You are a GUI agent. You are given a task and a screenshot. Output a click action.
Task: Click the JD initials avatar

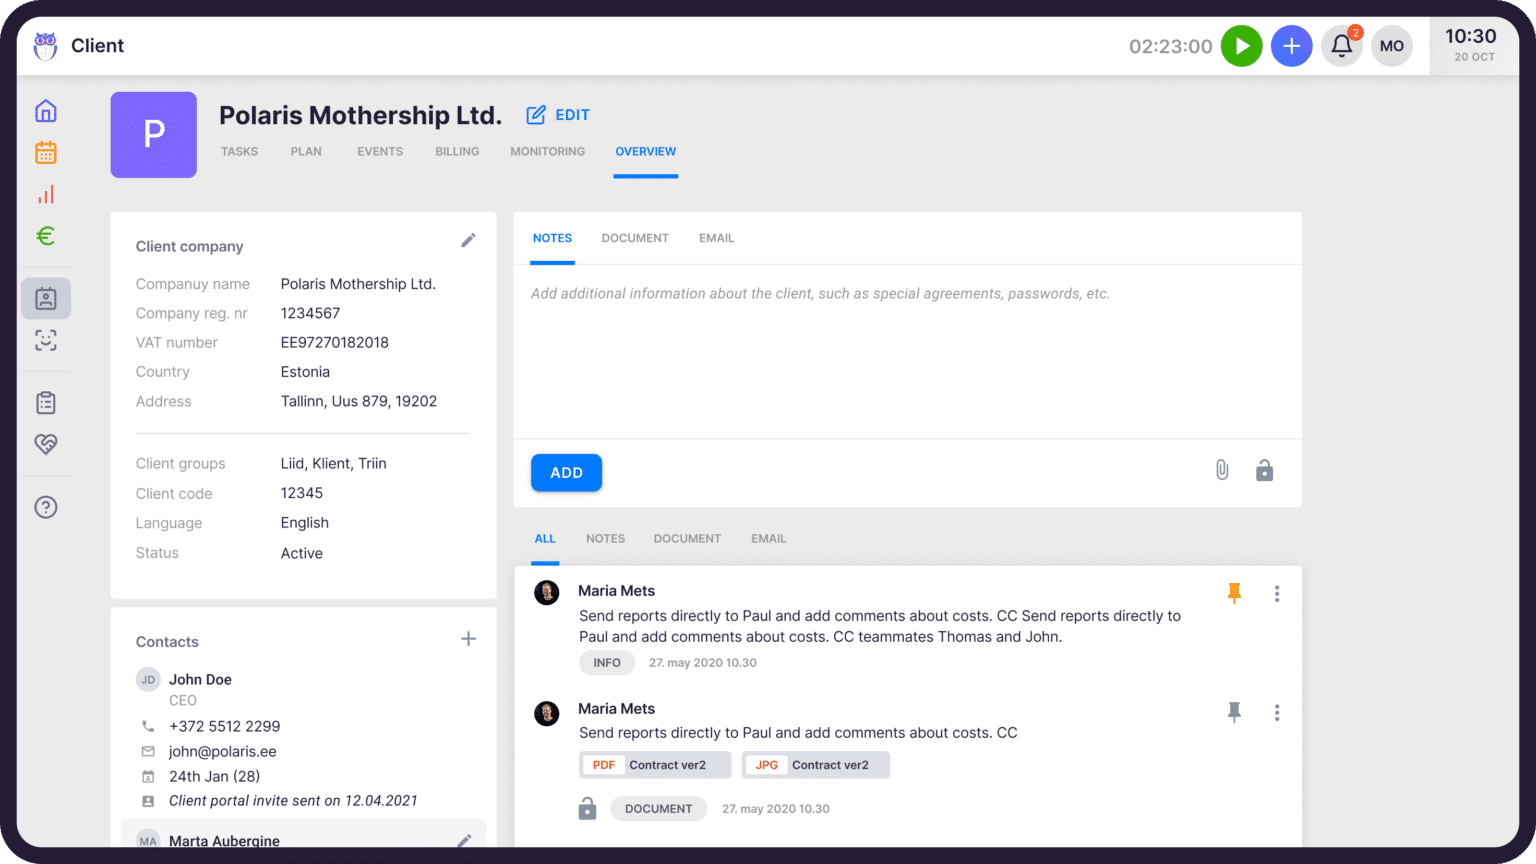[x=148, y=680]
